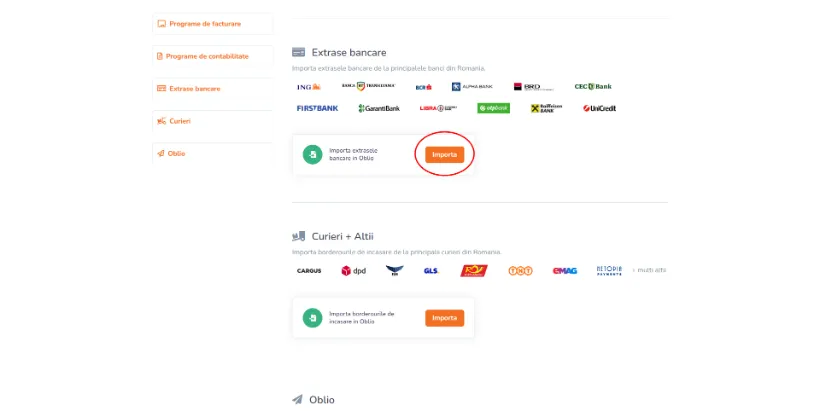Click the dpd courier logo
Screen dimensions: 820x411
pyautogui.click(x=354, y=271)
